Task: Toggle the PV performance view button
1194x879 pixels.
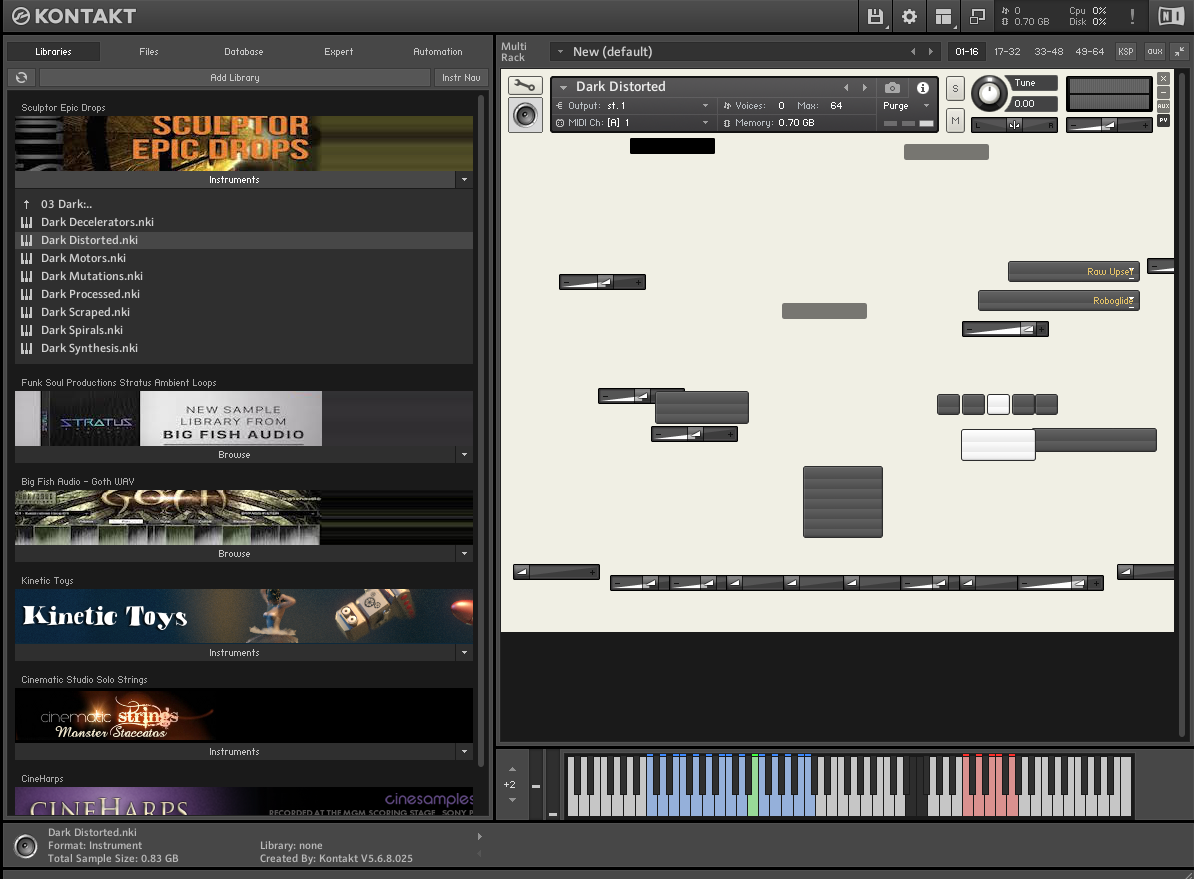Action: pos(1164,120)
